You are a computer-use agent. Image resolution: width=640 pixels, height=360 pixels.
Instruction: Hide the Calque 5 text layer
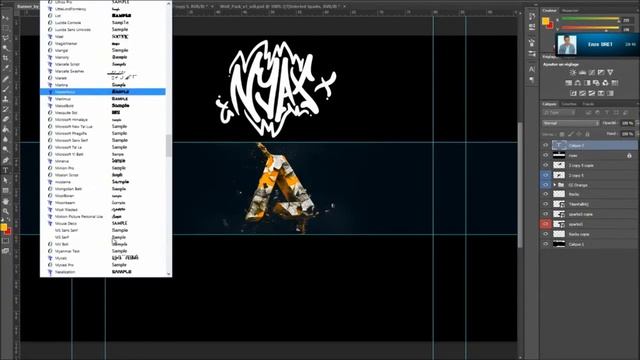[546, 145]
